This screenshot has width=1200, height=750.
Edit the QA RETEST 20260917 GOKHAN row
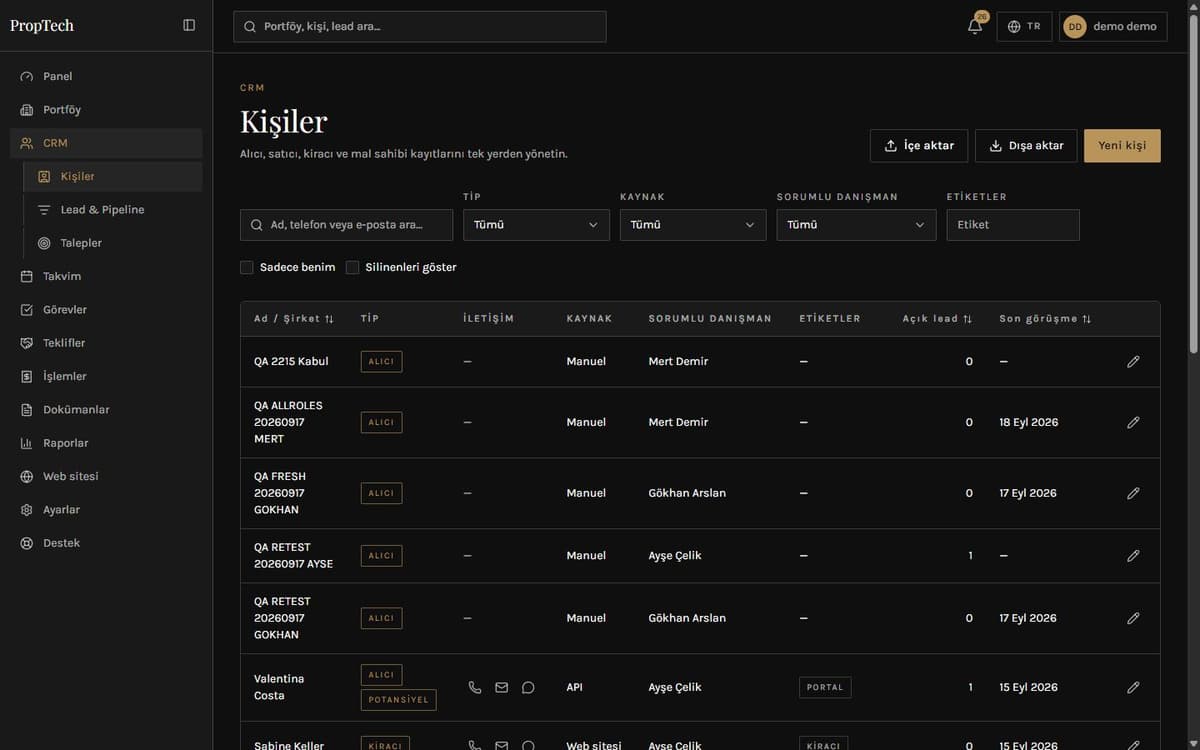pos(1133,618)
